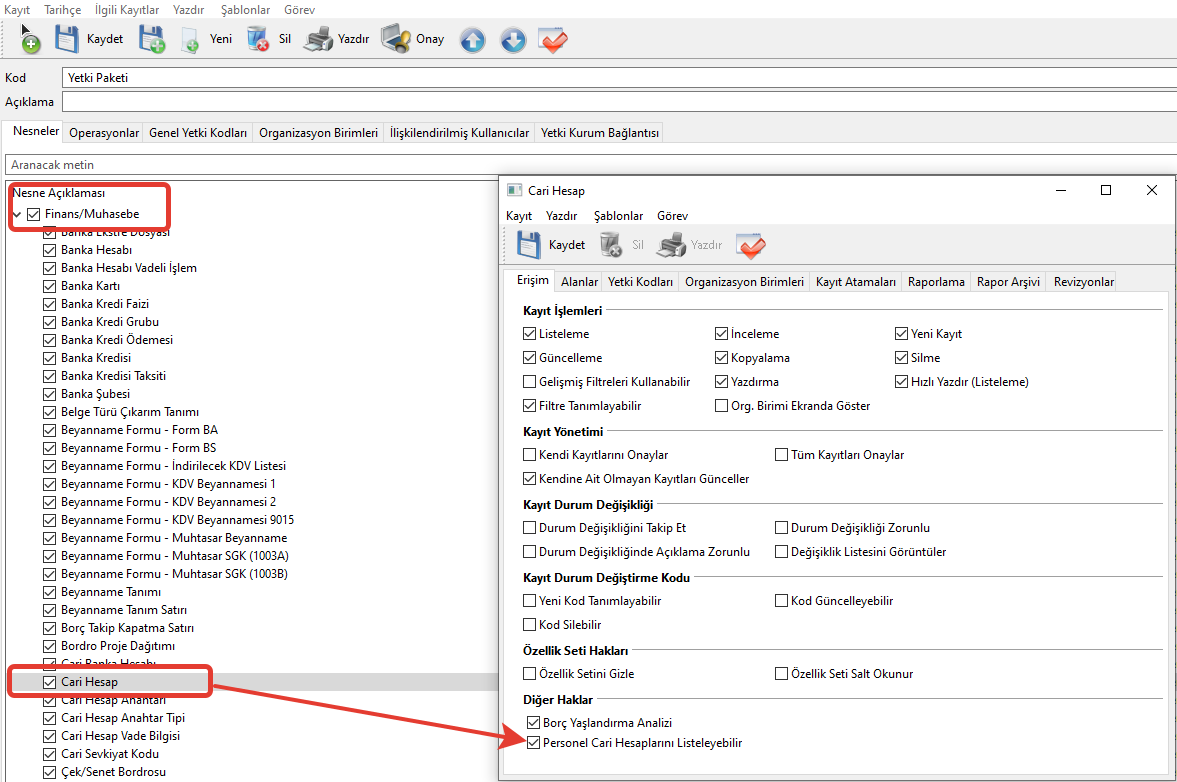
Task: Click the Onay approval icon
Action: [x=396, y=40]
